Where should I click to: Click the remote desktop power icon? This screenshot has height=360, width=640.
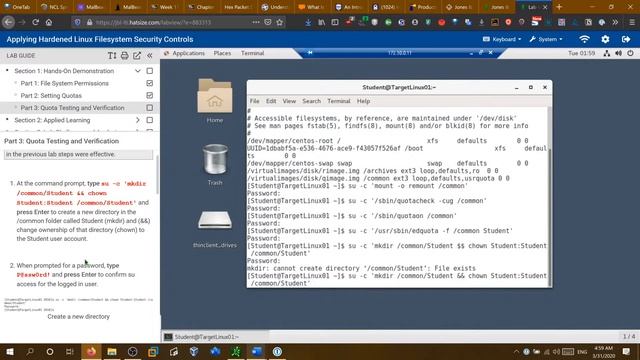(631, 53)
